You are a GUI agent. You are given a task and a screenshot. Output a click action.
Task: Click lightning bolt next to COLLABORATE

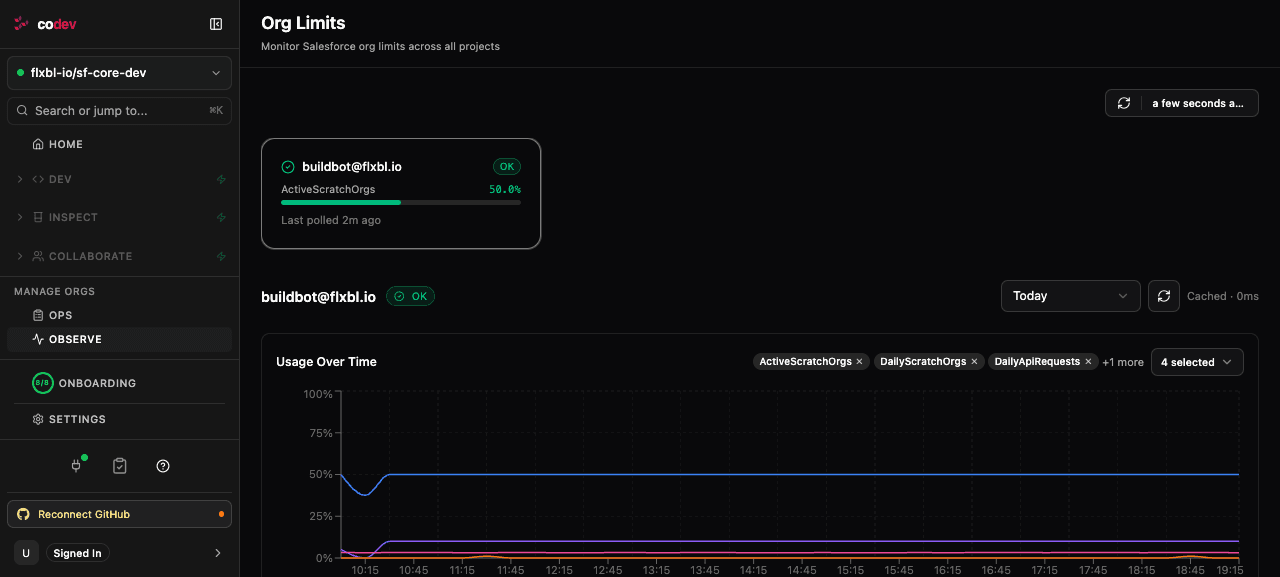click(221, 256)
